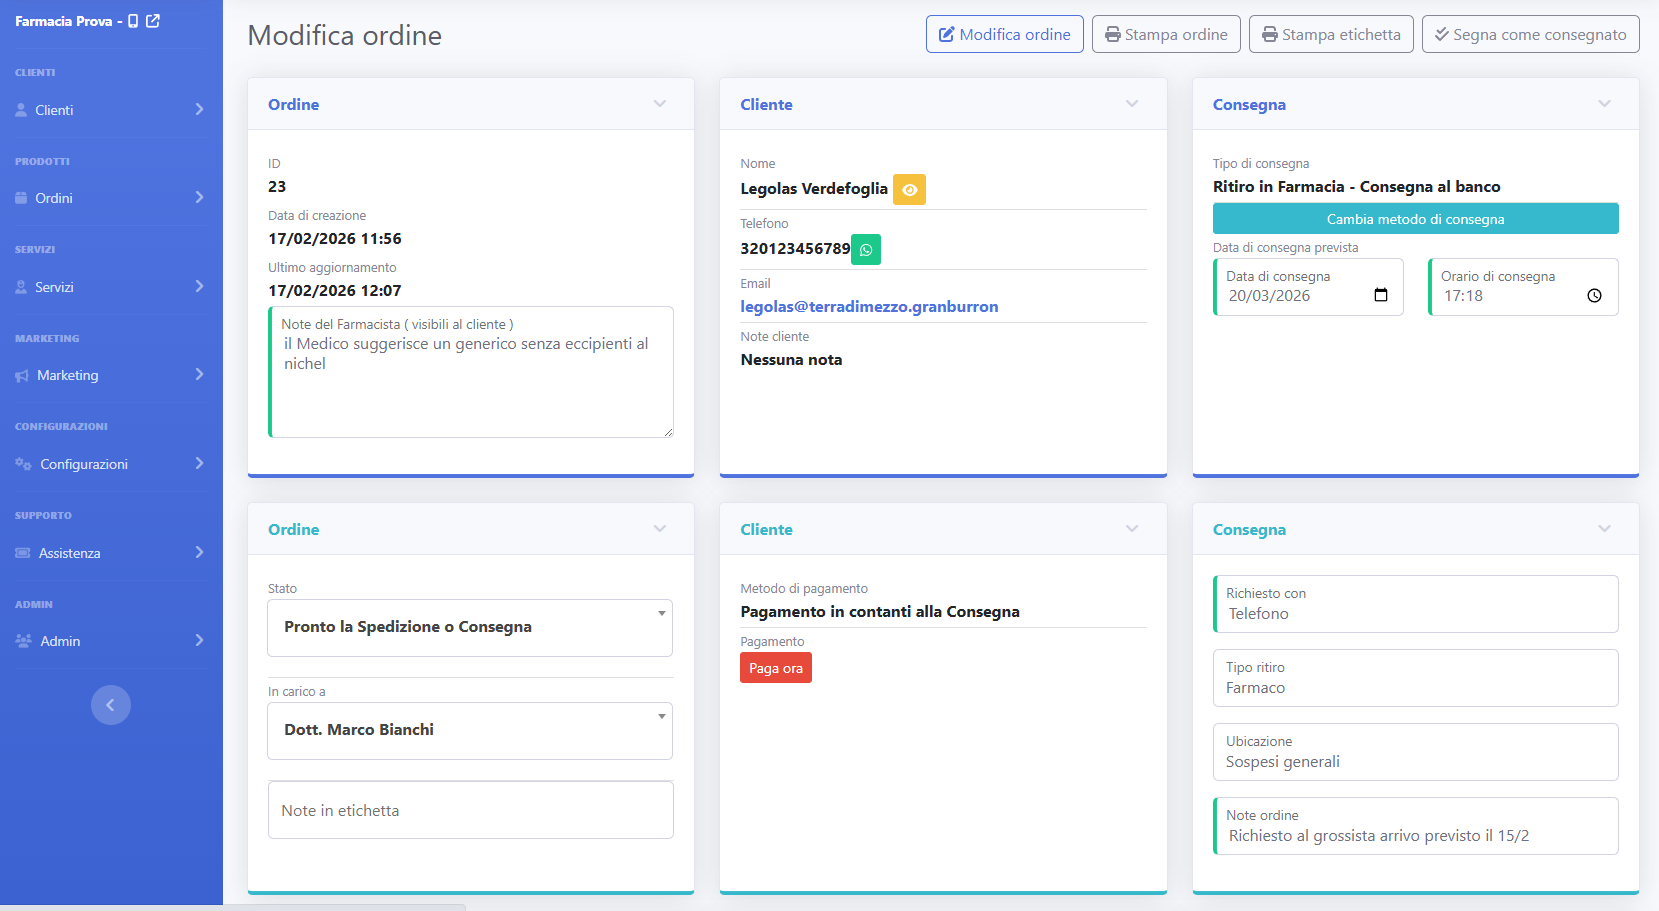Click the clock icon in Orario di consegna
This screenshot has height=911, width=1659.
pyautogui.click(x=1594, y=296)
